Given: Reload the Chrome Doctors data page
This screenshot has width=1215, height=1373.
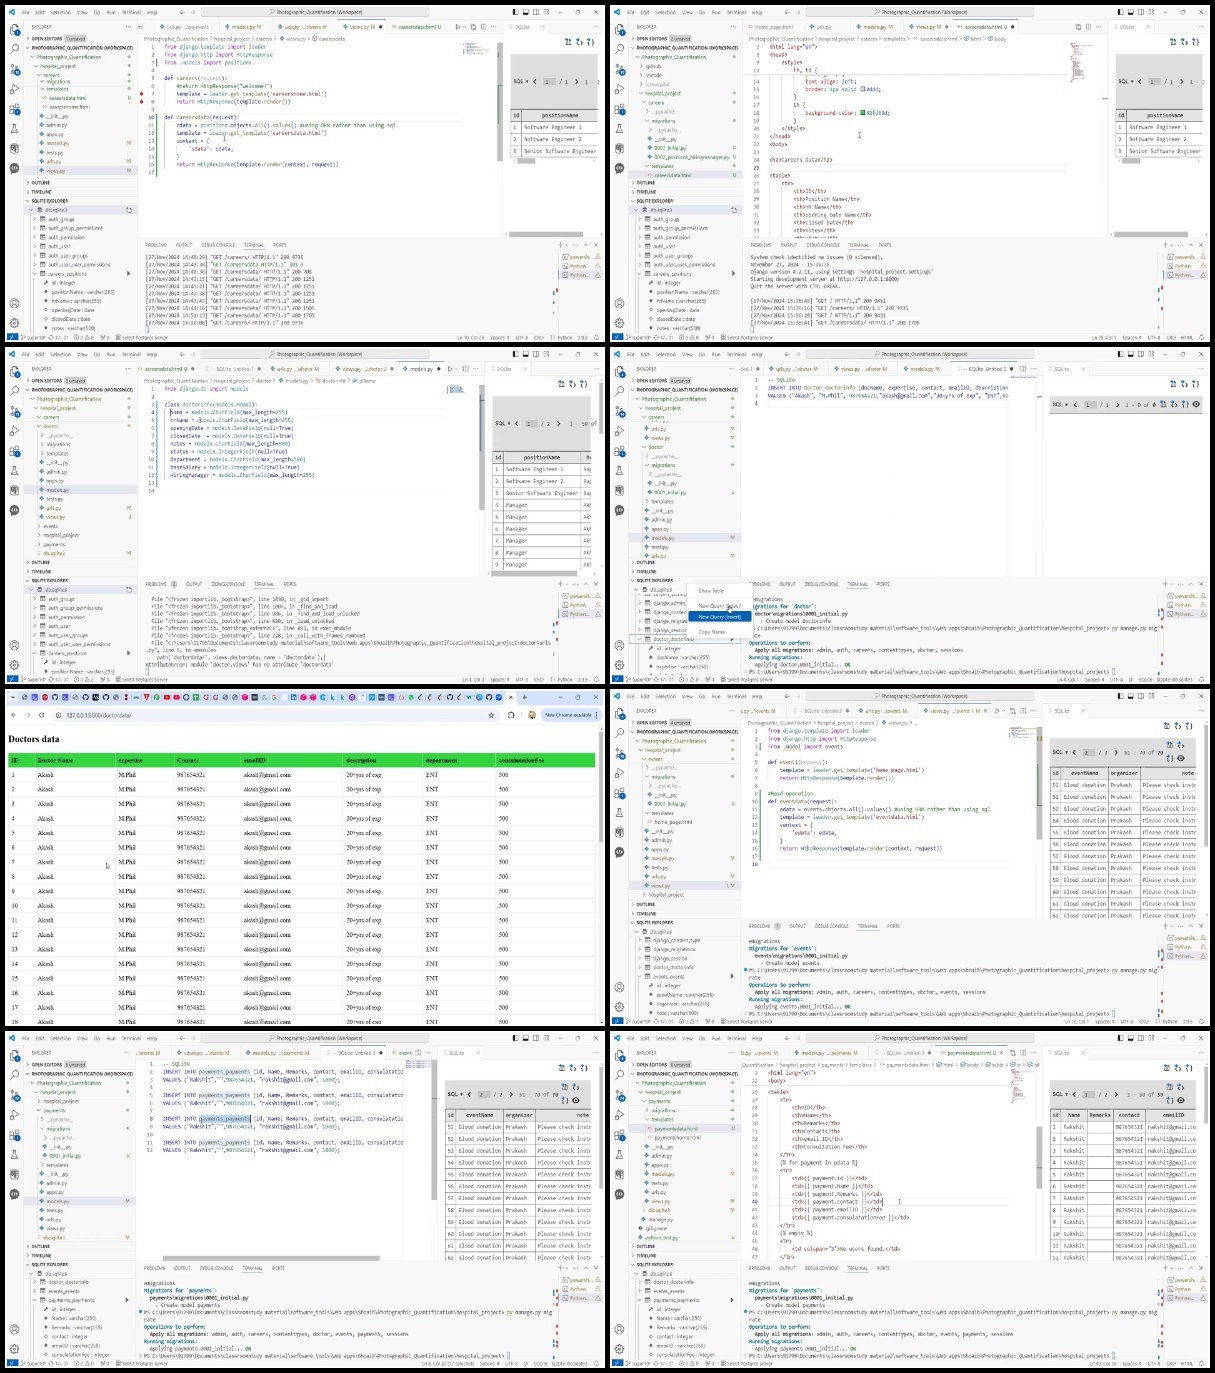Looking at the screenshot, I should 41,715.
